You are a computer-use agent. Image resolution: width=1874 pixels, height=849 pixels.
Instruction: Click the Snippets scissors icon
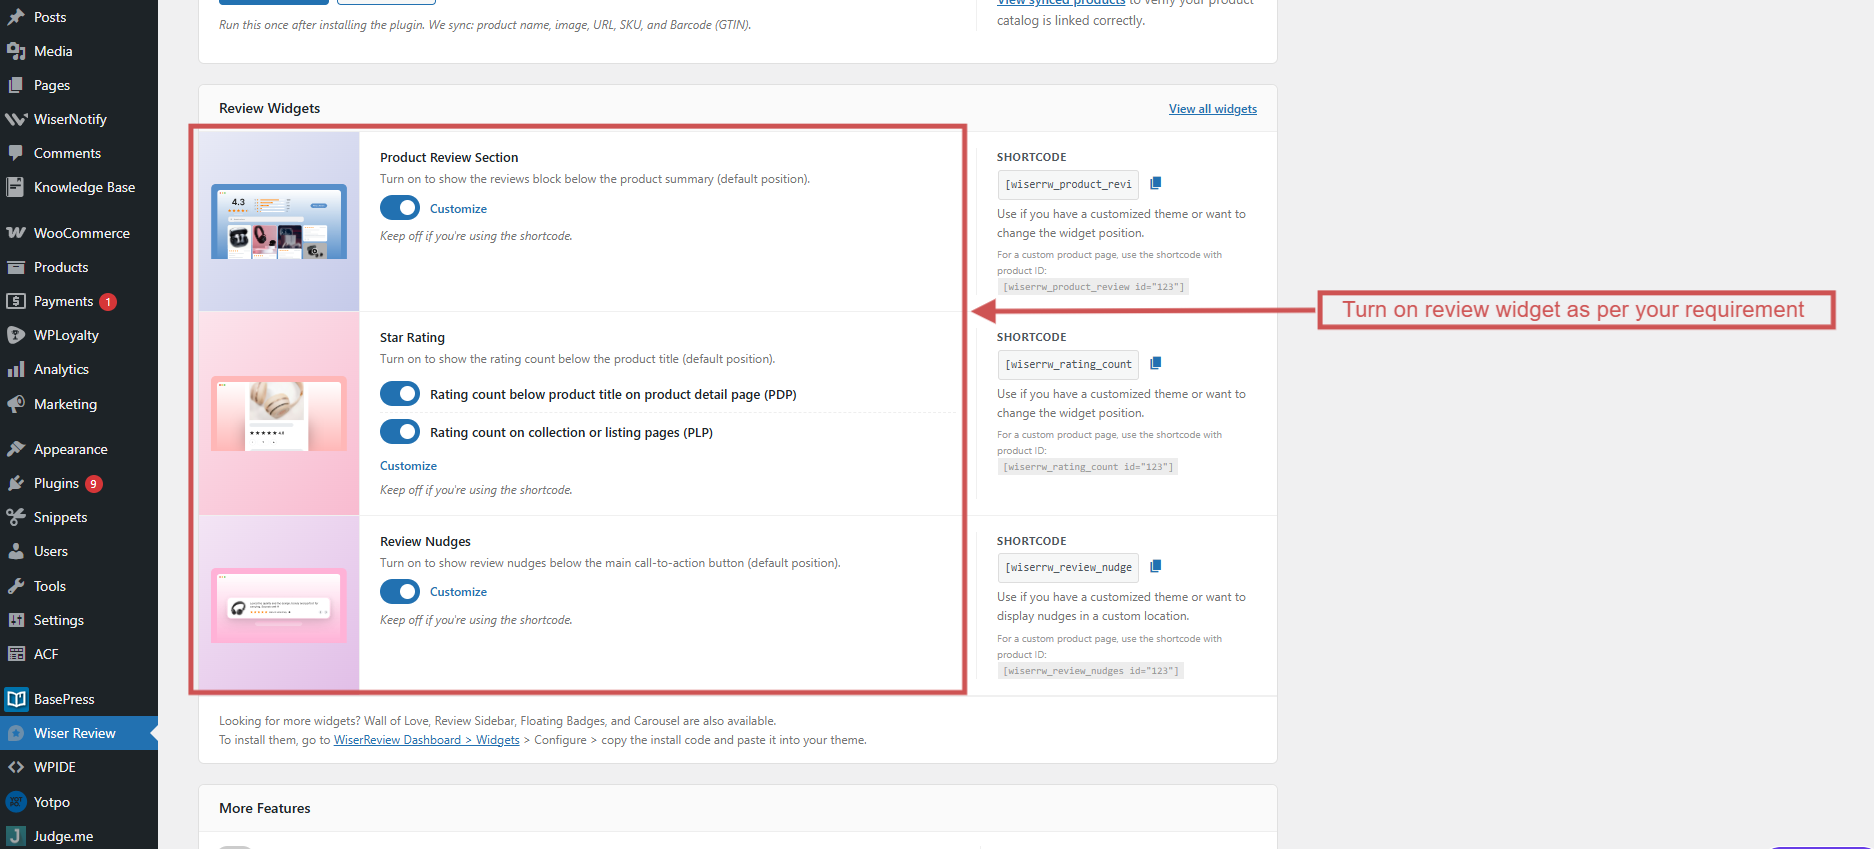[16, 517]
